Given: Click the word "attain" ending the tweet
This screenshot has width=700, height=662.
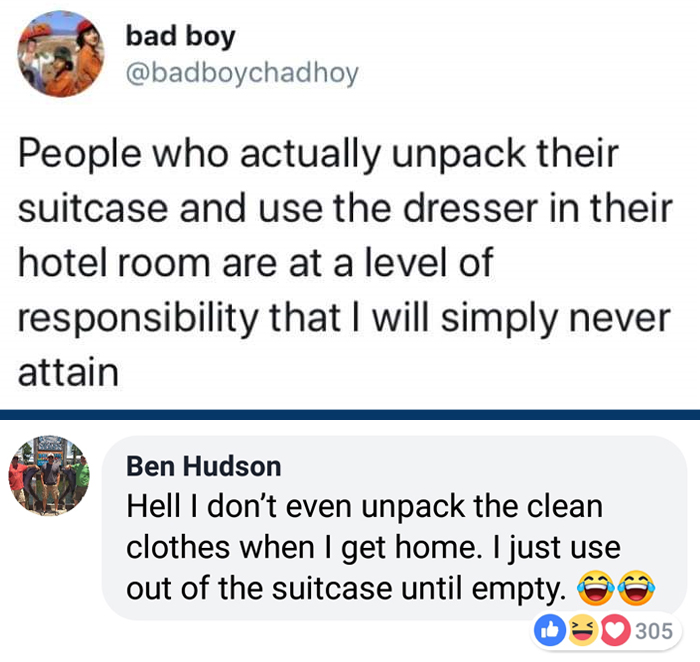Looking at the screenshot, I should pos(68,372).
